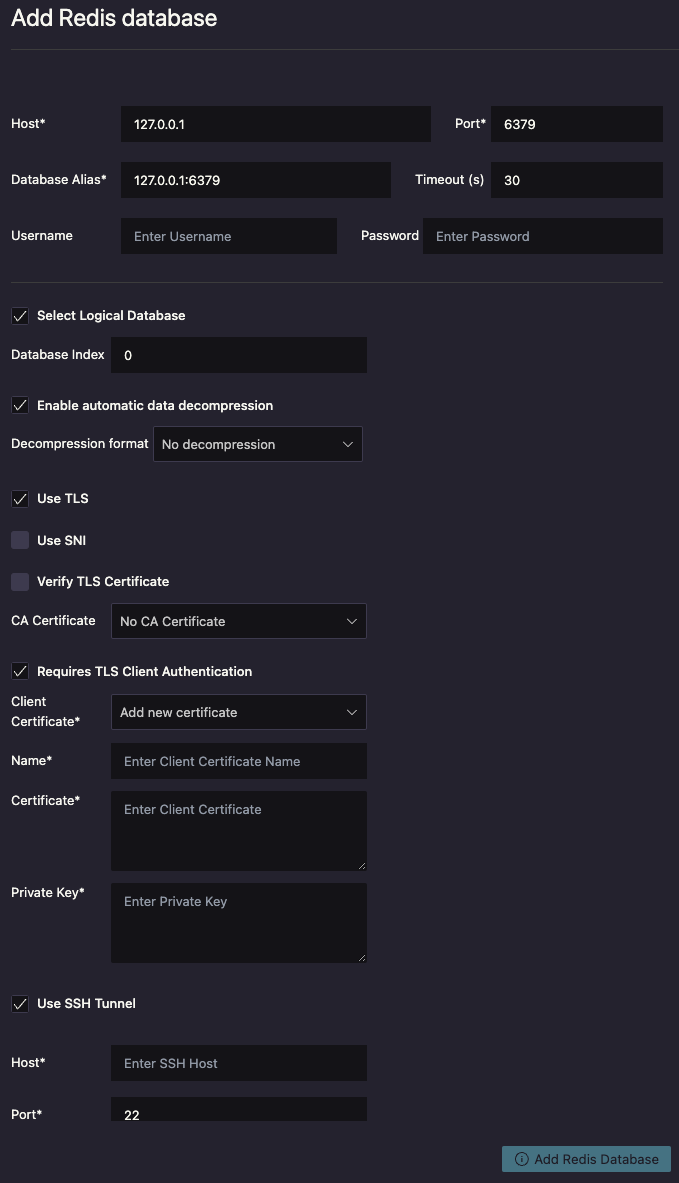Toggle Requires TLS Client Authentication checkbox
Viewport: 679px width, 1183px height.
click(20, 672)
